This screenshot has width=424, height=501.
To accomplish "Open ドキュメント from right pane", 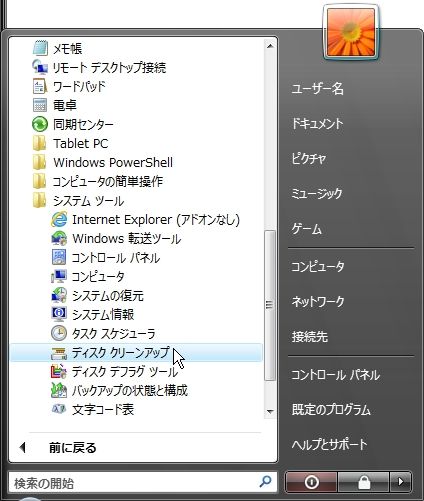I will [x=317, y=124].
